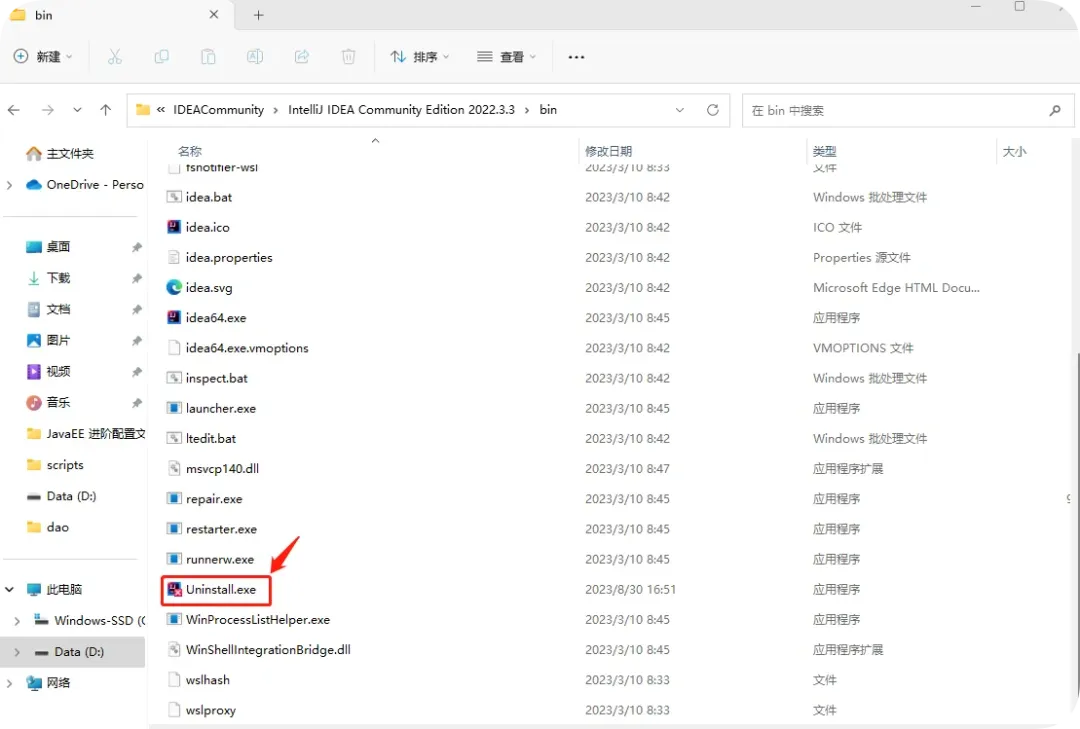Open 下载 (Downloads) in sidebar
The height and width of the screenshot is (729, 1080).
tap(48, 278)
